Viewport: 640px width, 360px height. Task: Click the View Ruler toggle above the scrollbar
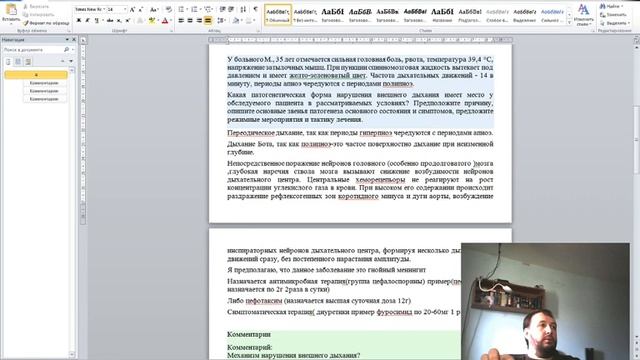[636, 40]
